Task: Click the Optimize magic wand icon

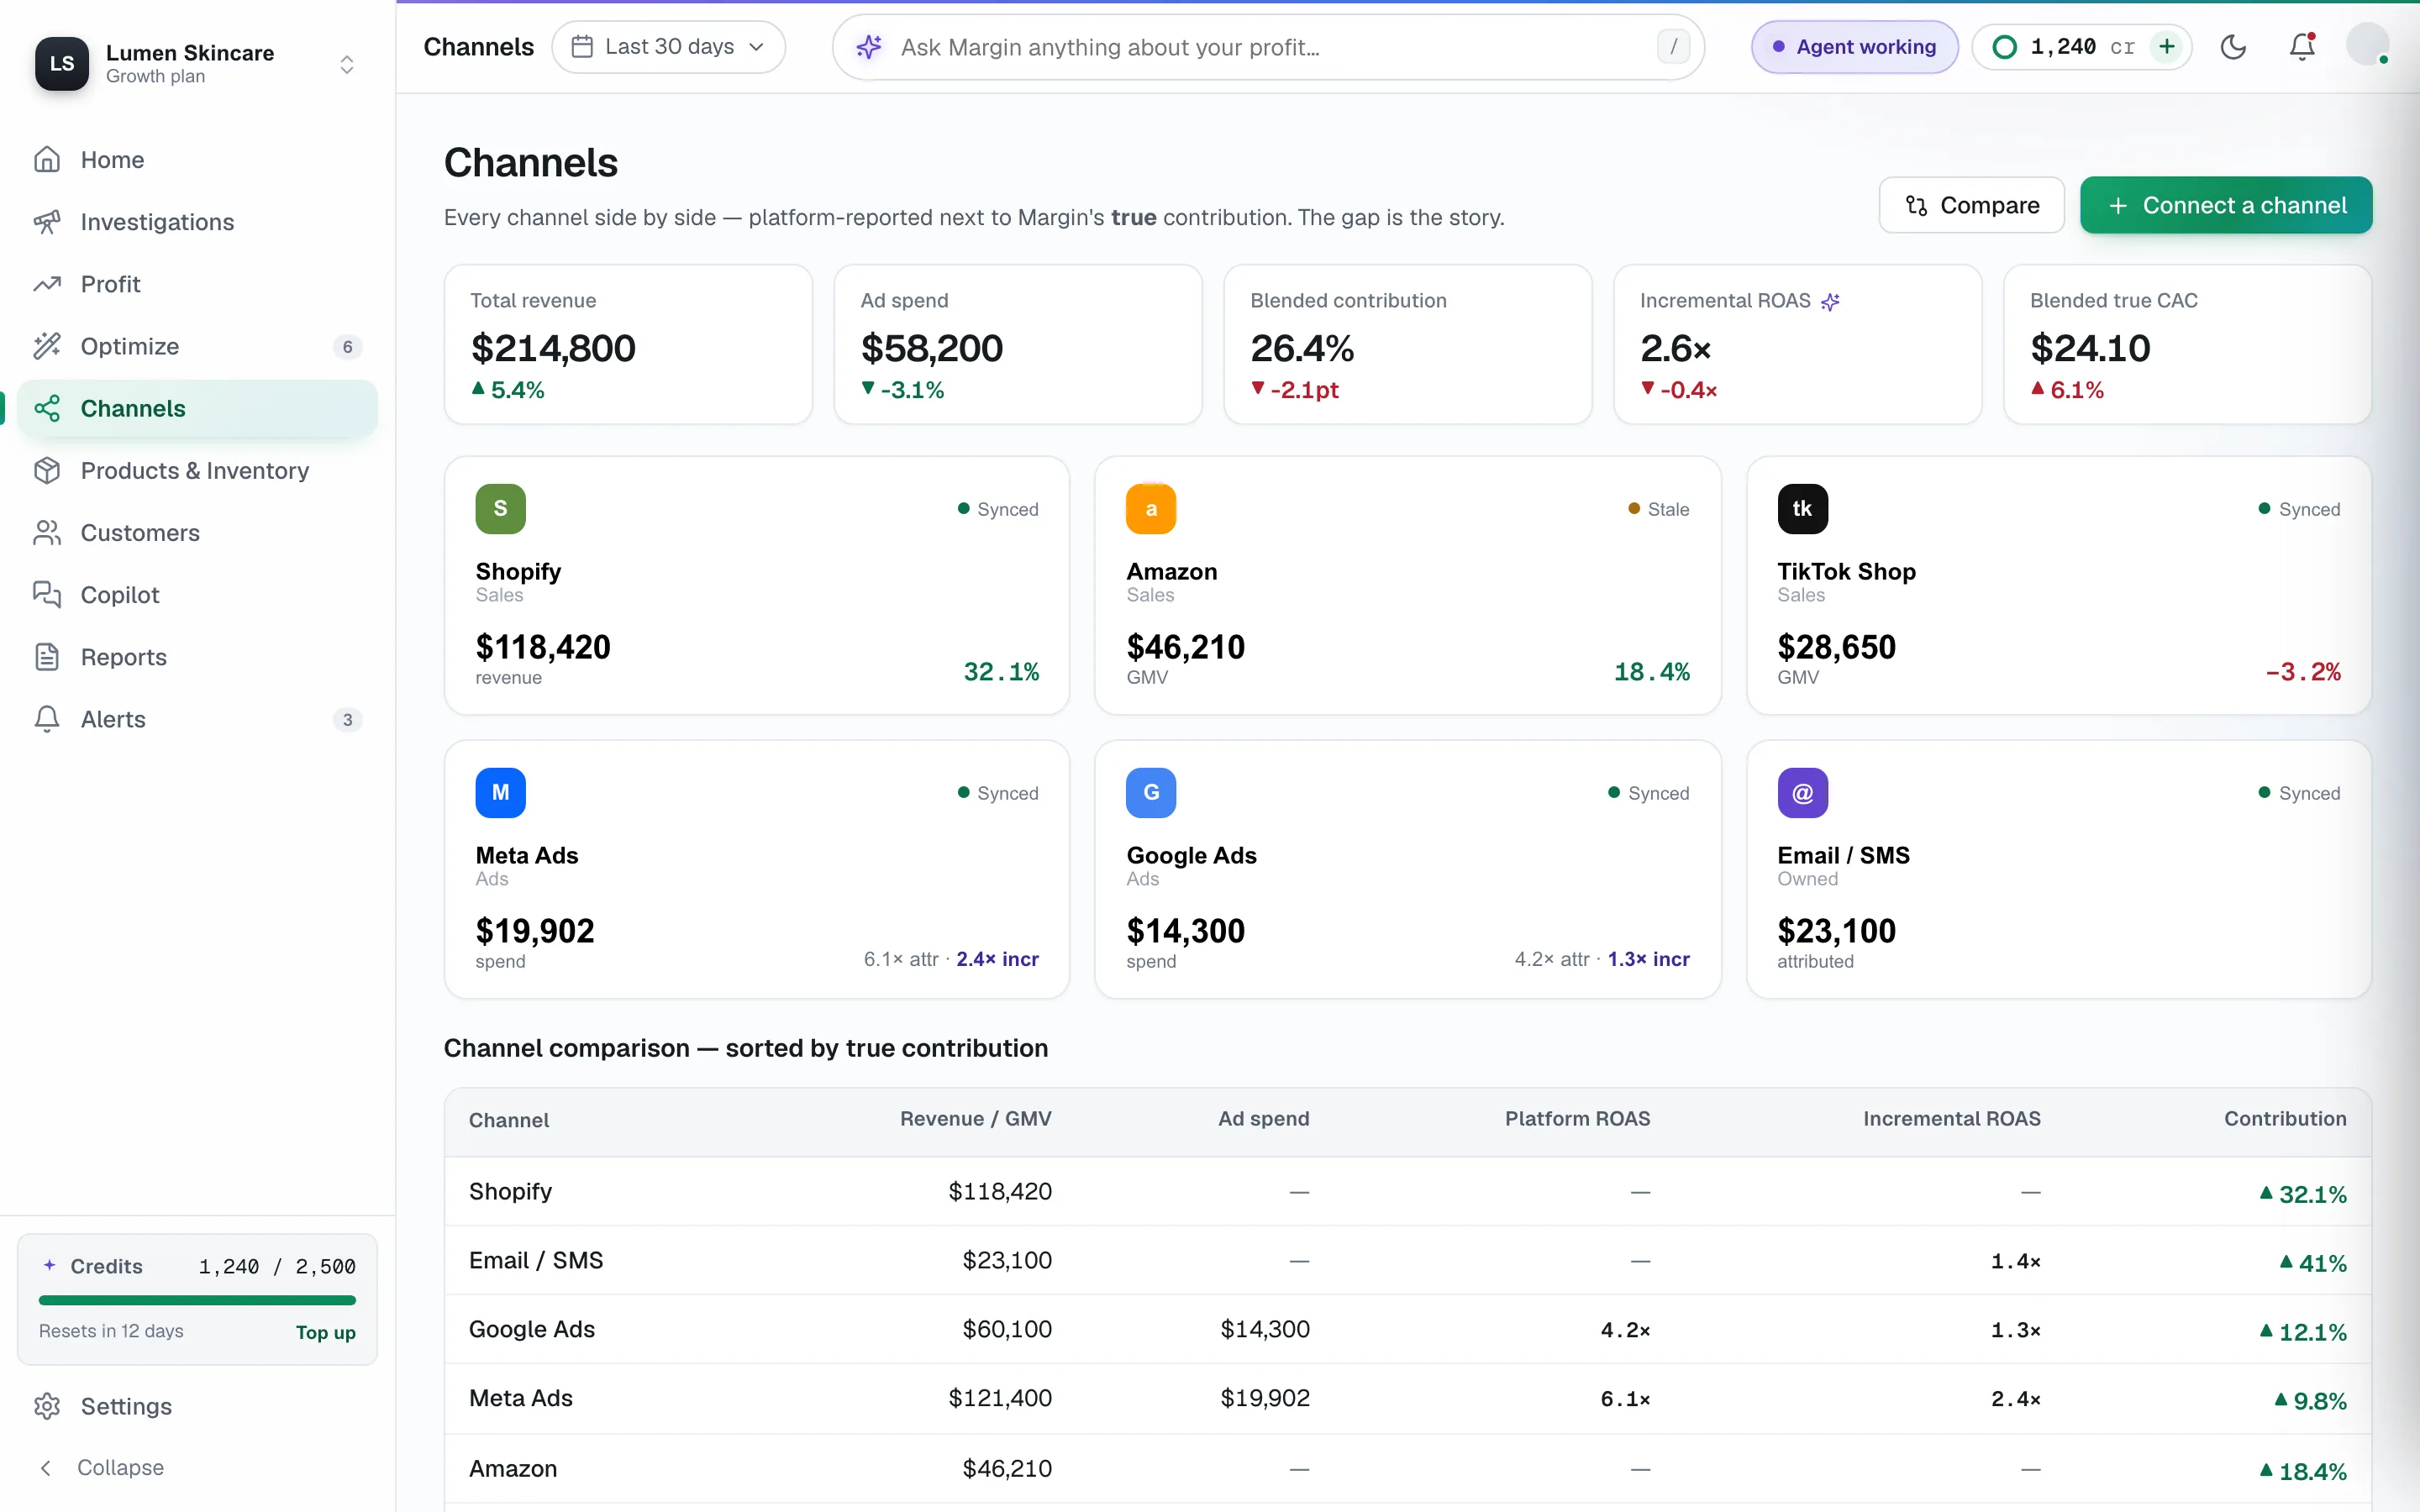Action: pyautogui.click(x=47, y=346)
